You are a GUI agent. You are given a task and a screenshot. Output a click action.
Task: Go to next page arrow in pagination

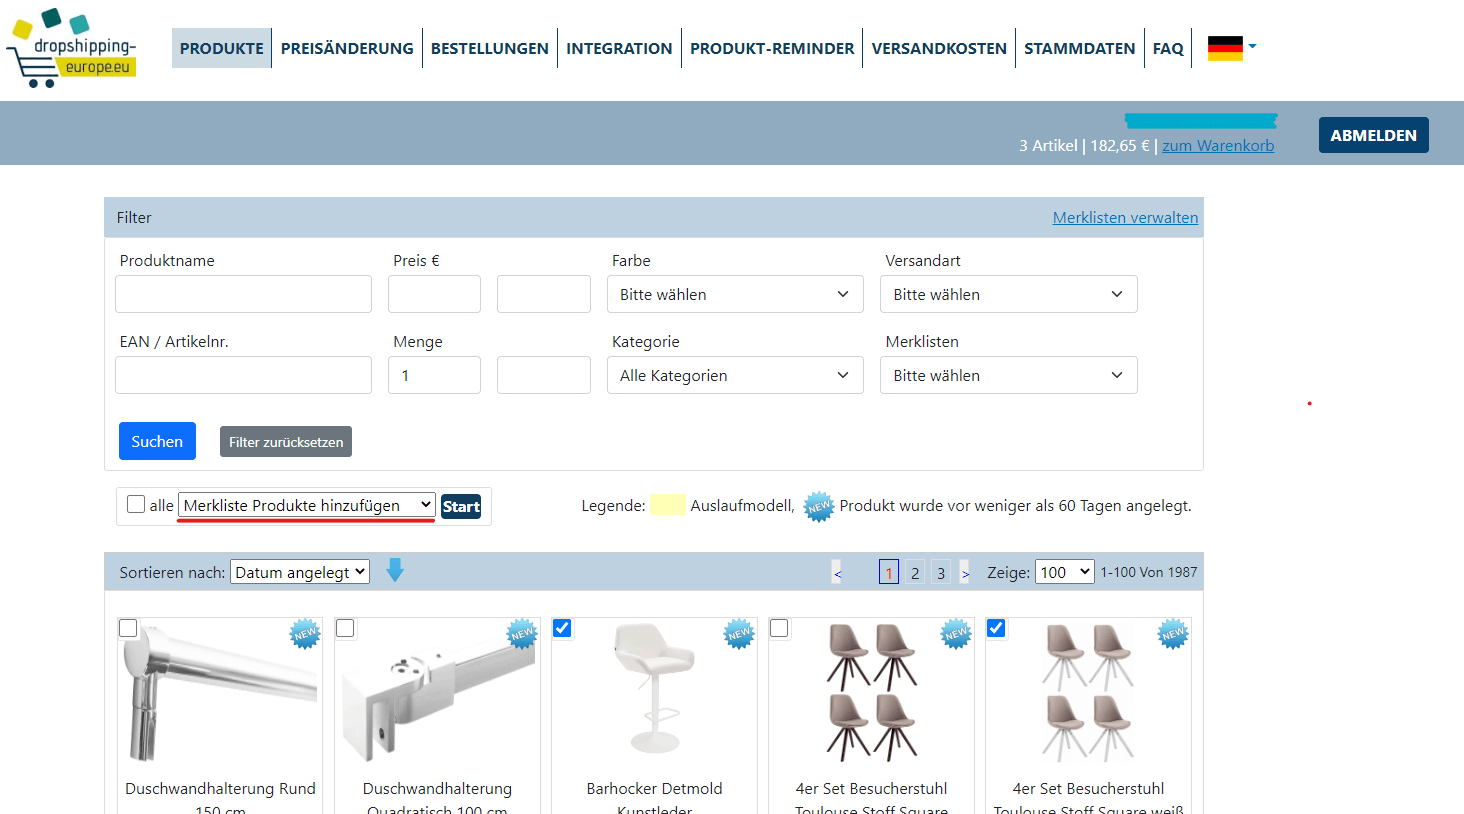(965, 573)
